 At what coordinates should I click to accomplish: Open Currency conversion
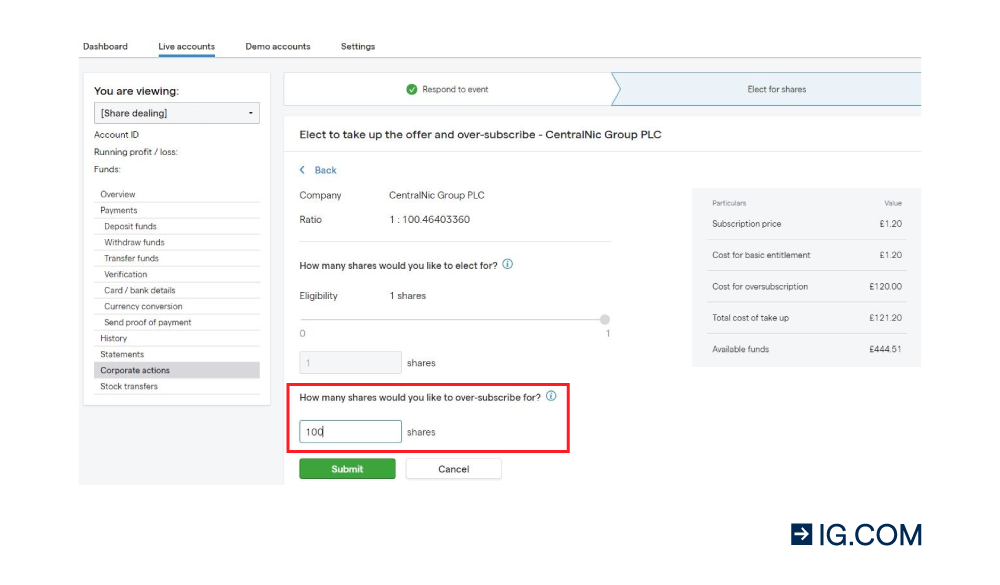point(177,306)
